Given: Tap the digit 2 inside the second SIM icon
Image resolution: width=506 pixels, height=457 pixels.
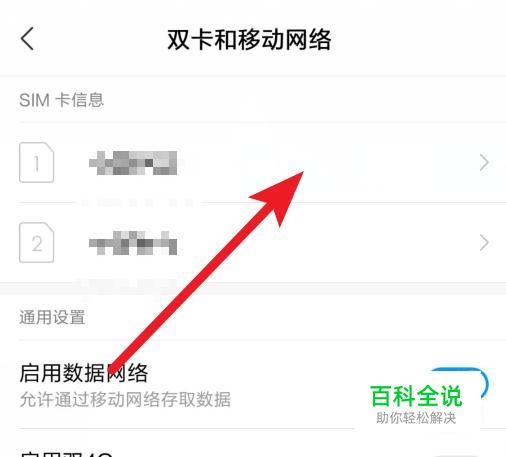Looking at the screenshot, I should click(x=37, y=244).
